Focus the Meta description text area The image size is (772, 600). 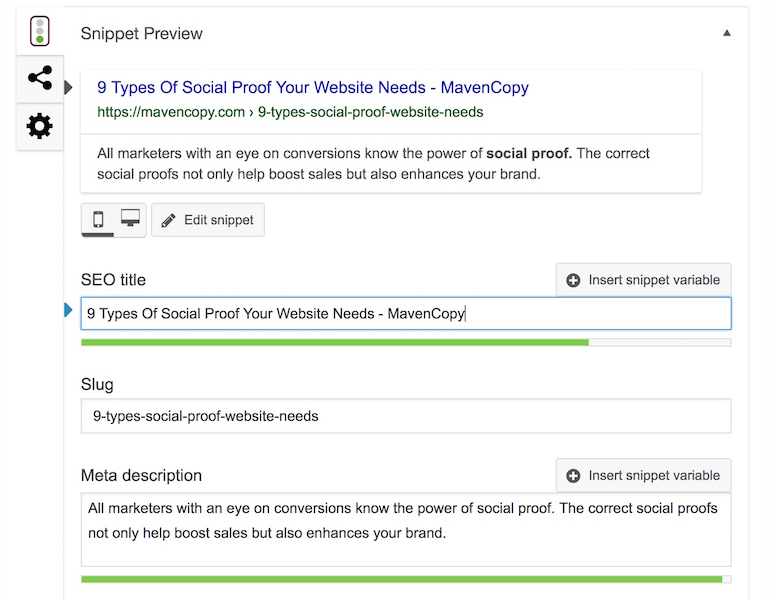[406, 530]
